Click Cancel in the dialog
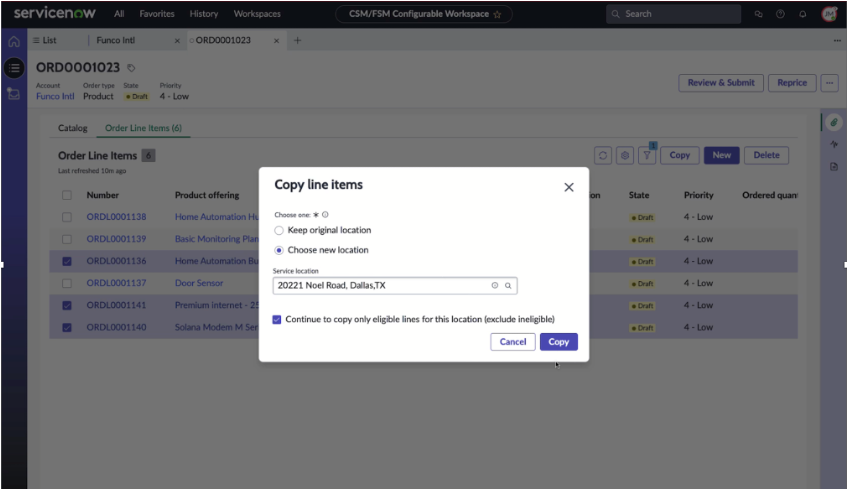The image size is (848, 490). pos(513,342)
